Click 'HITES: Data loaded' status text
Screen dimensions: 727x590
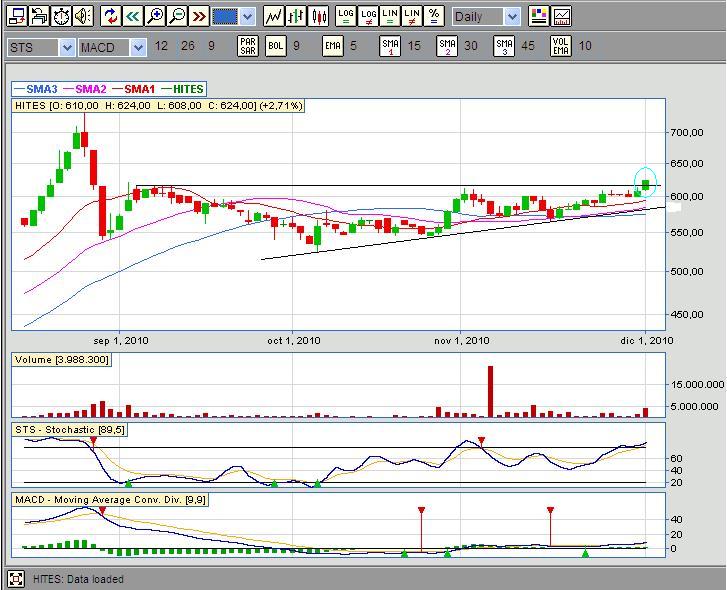click(78, 579)
